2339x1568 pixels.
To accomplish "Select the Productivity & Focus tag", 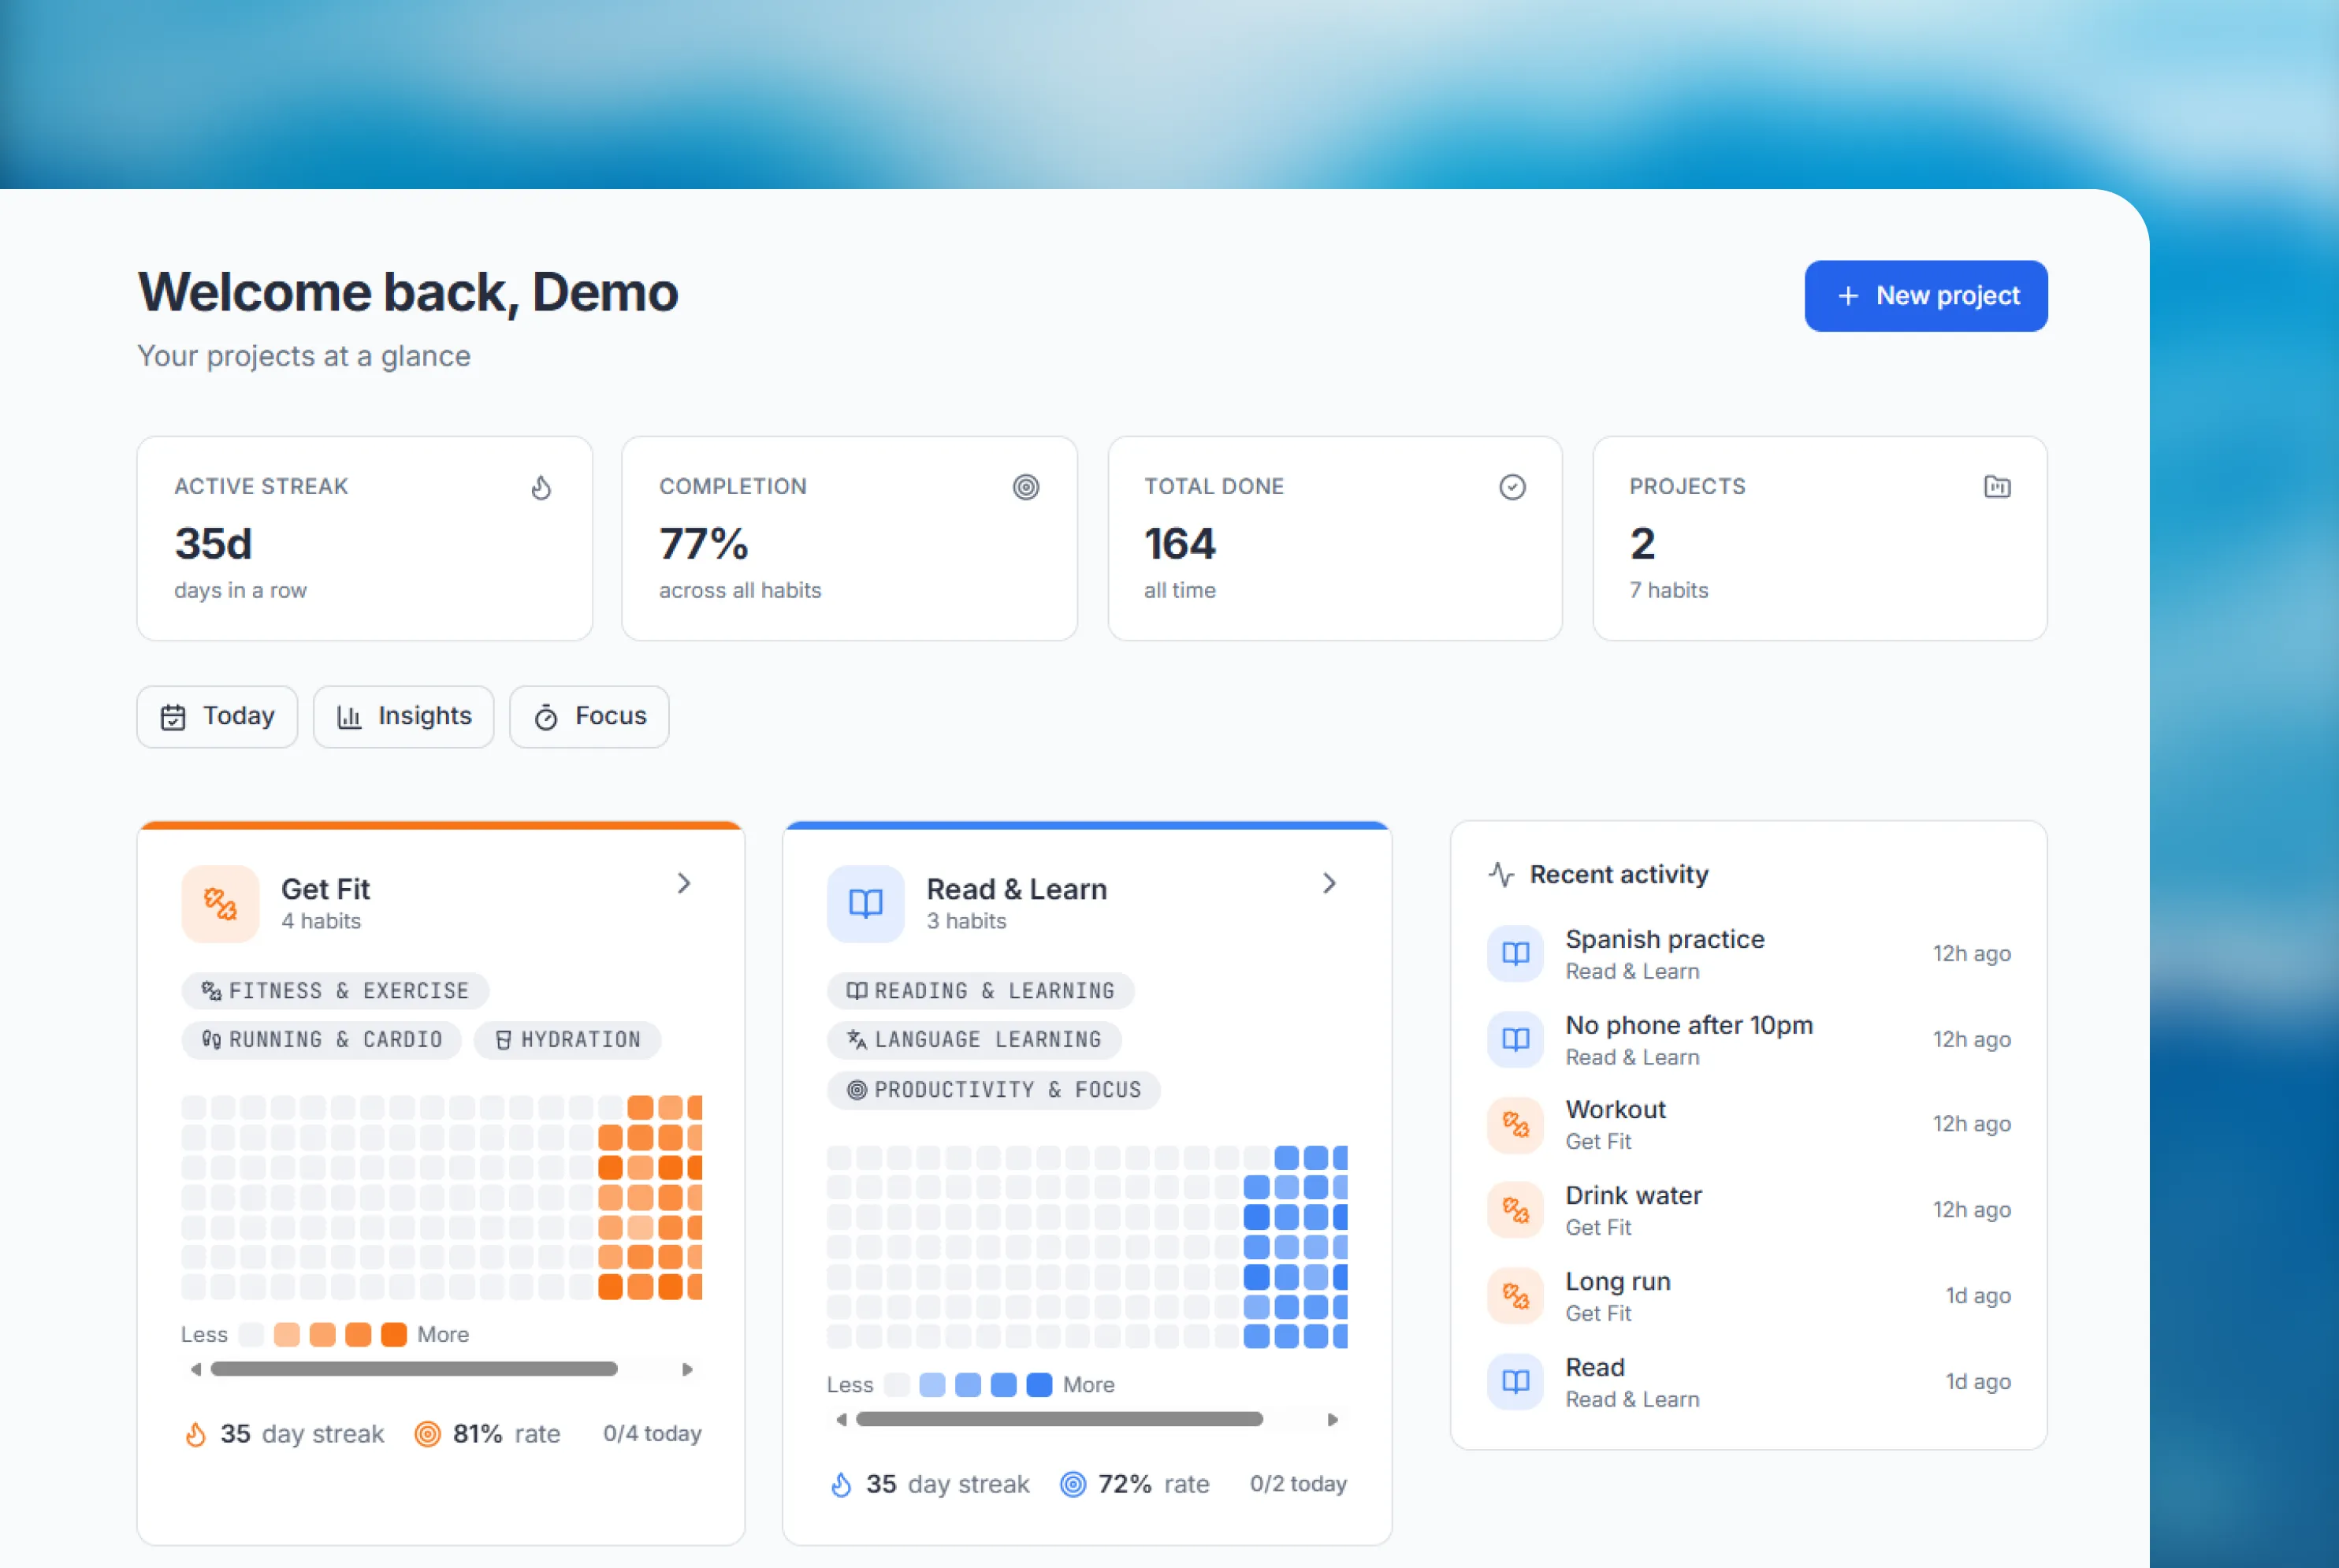I will [994, 1090].
